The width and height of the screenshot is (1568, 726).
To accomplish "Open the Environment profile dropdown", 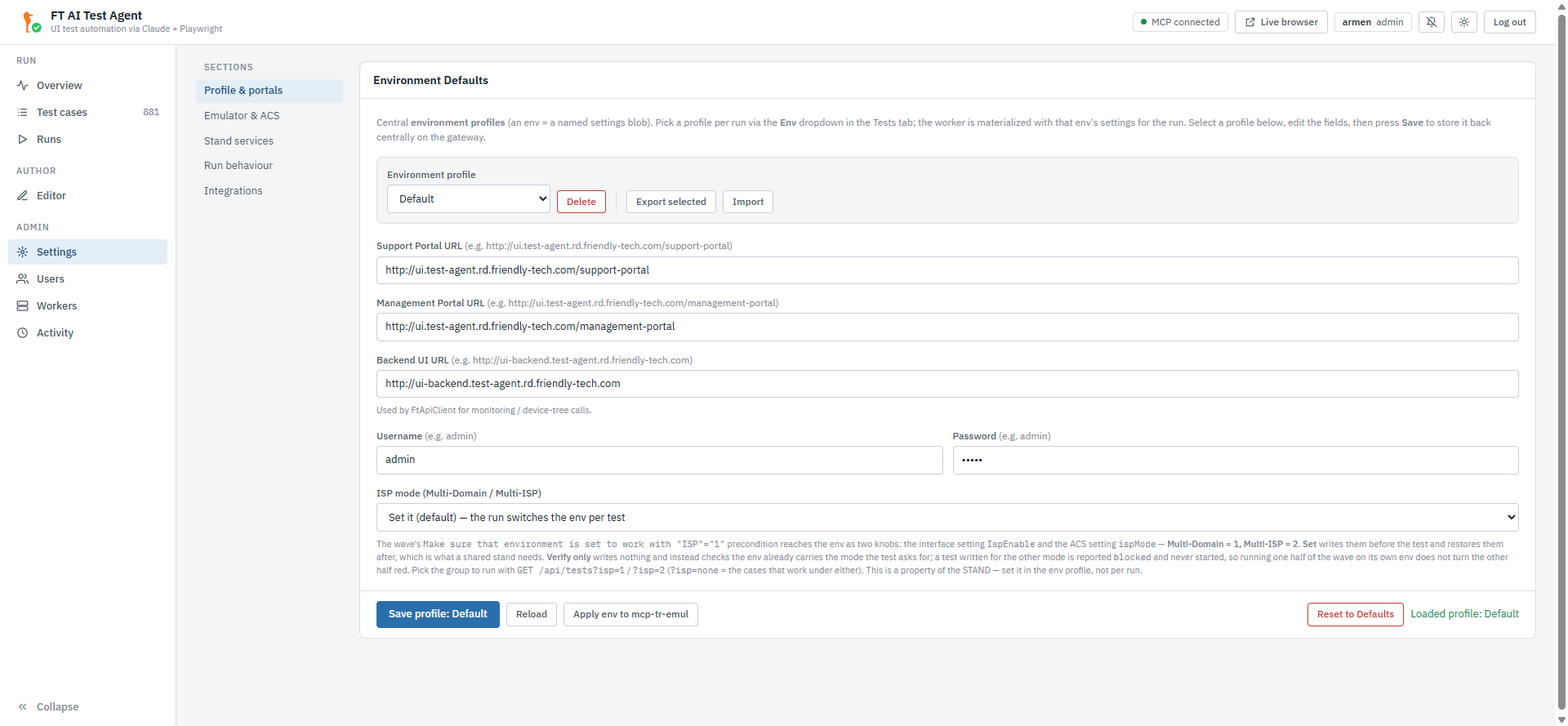I will point(468,199).
